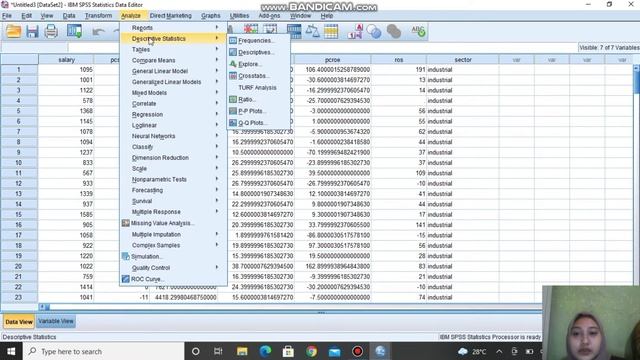640x360 pixels.
Task: Open Dimension Reduction menu entry
Action: [173, 158]
